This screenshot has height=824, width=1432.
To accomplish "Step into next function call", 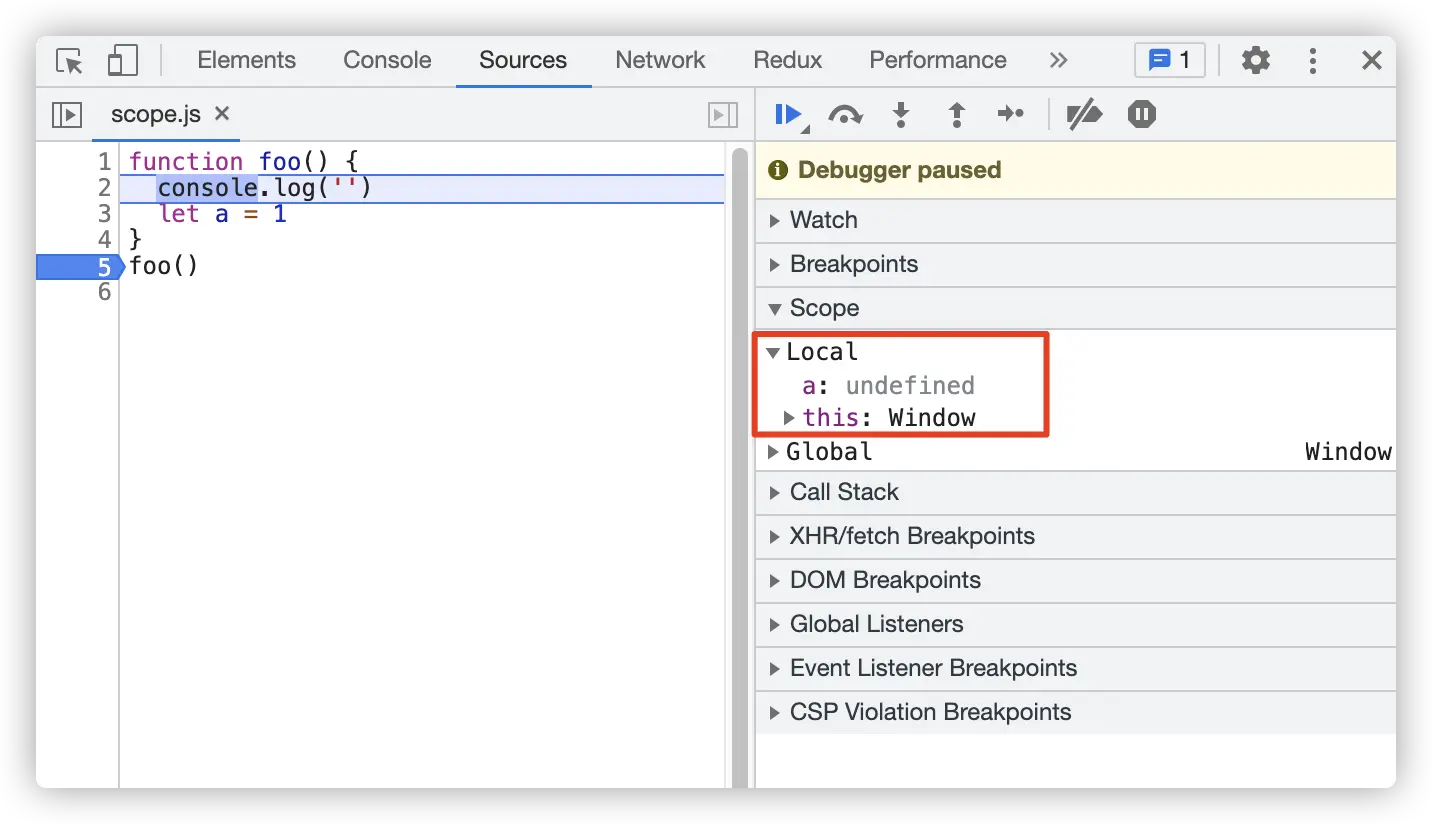I will pyautogui.click(x=901, y=115).
